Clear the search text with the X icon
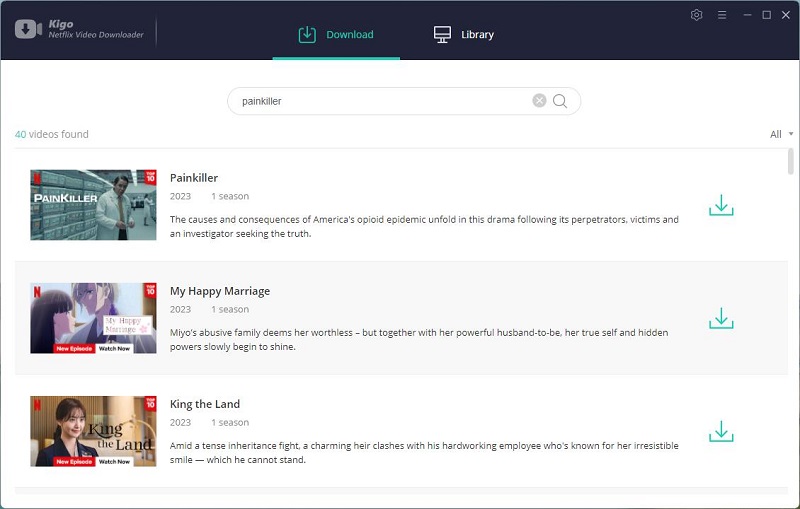This screenshot has height=509, width=800. (x=539, y=100)
